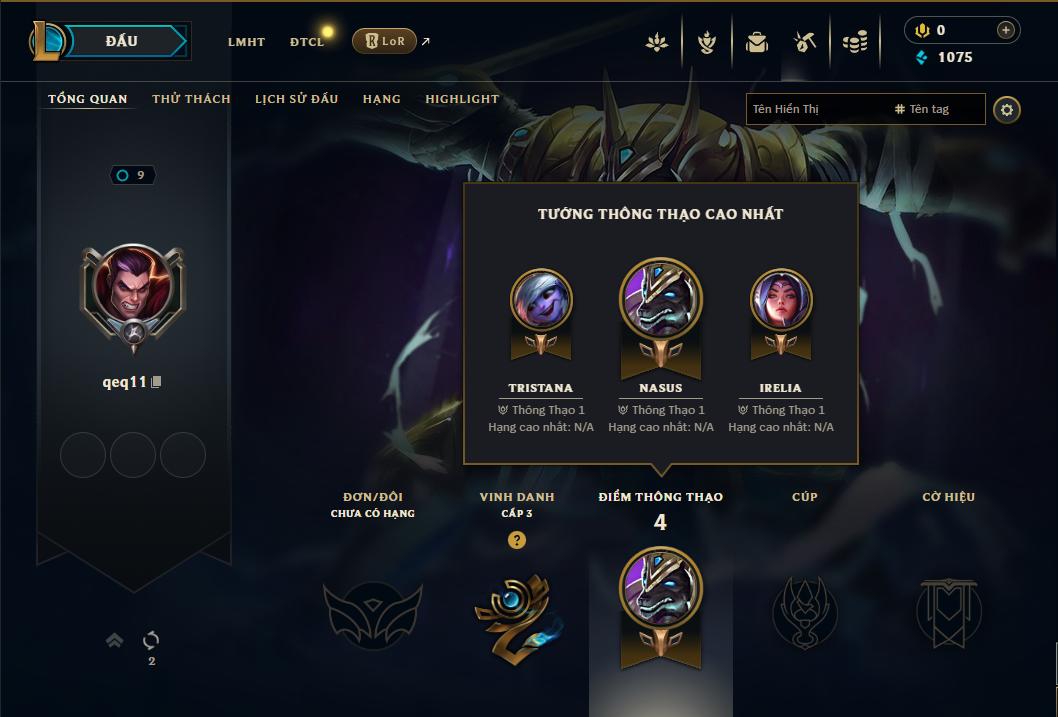The height and width of the screenshot is (717, 1058).
Task: Select Tristana mastery portrait
Action: 541,300
